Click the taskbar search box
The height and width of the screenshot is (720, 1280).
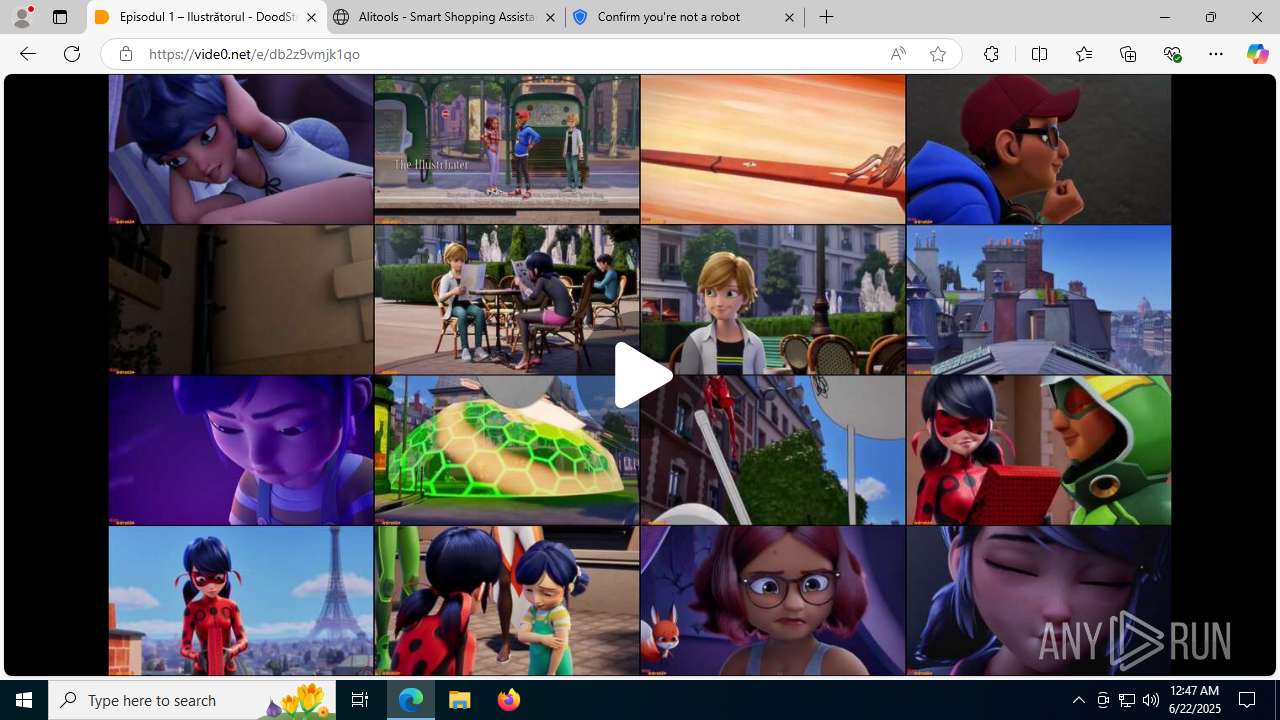tap(193, 700)
